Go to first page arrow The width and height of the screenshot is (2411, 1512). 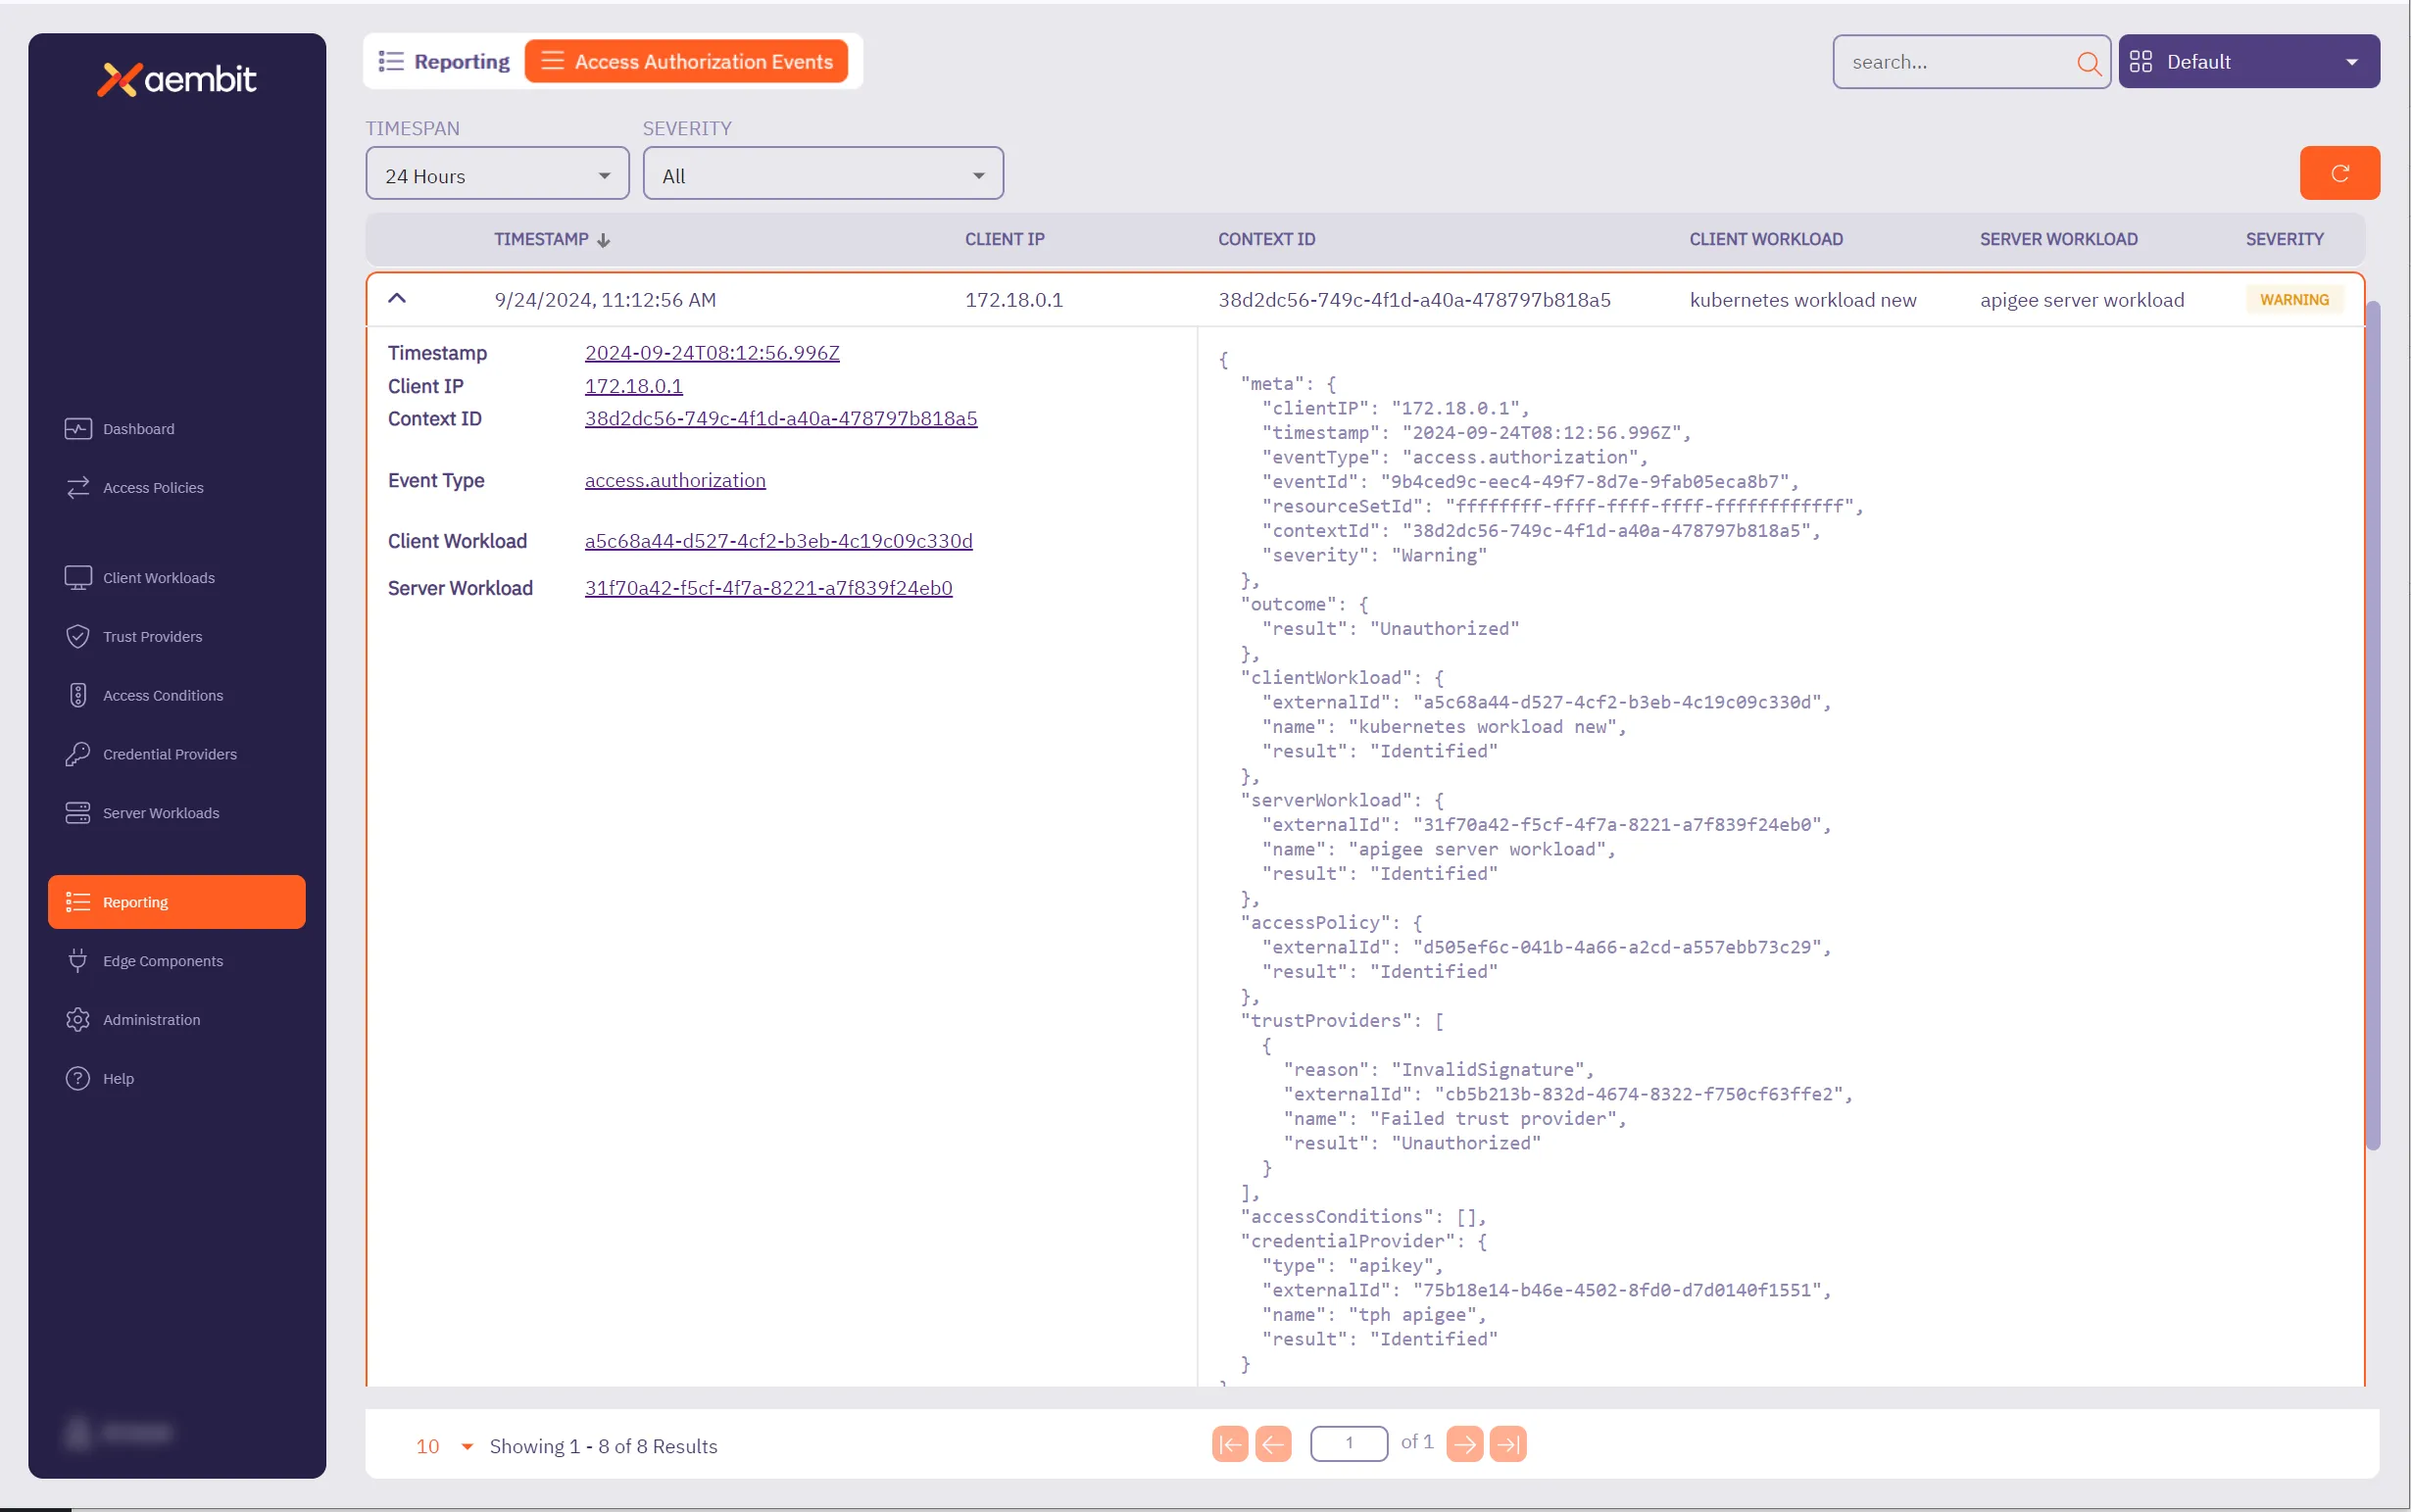[x=1229, y=1444]
